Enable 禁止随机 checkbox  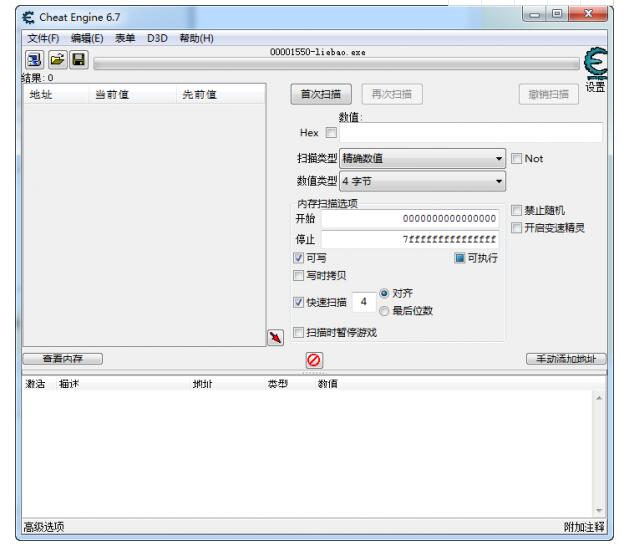point(516,210)
